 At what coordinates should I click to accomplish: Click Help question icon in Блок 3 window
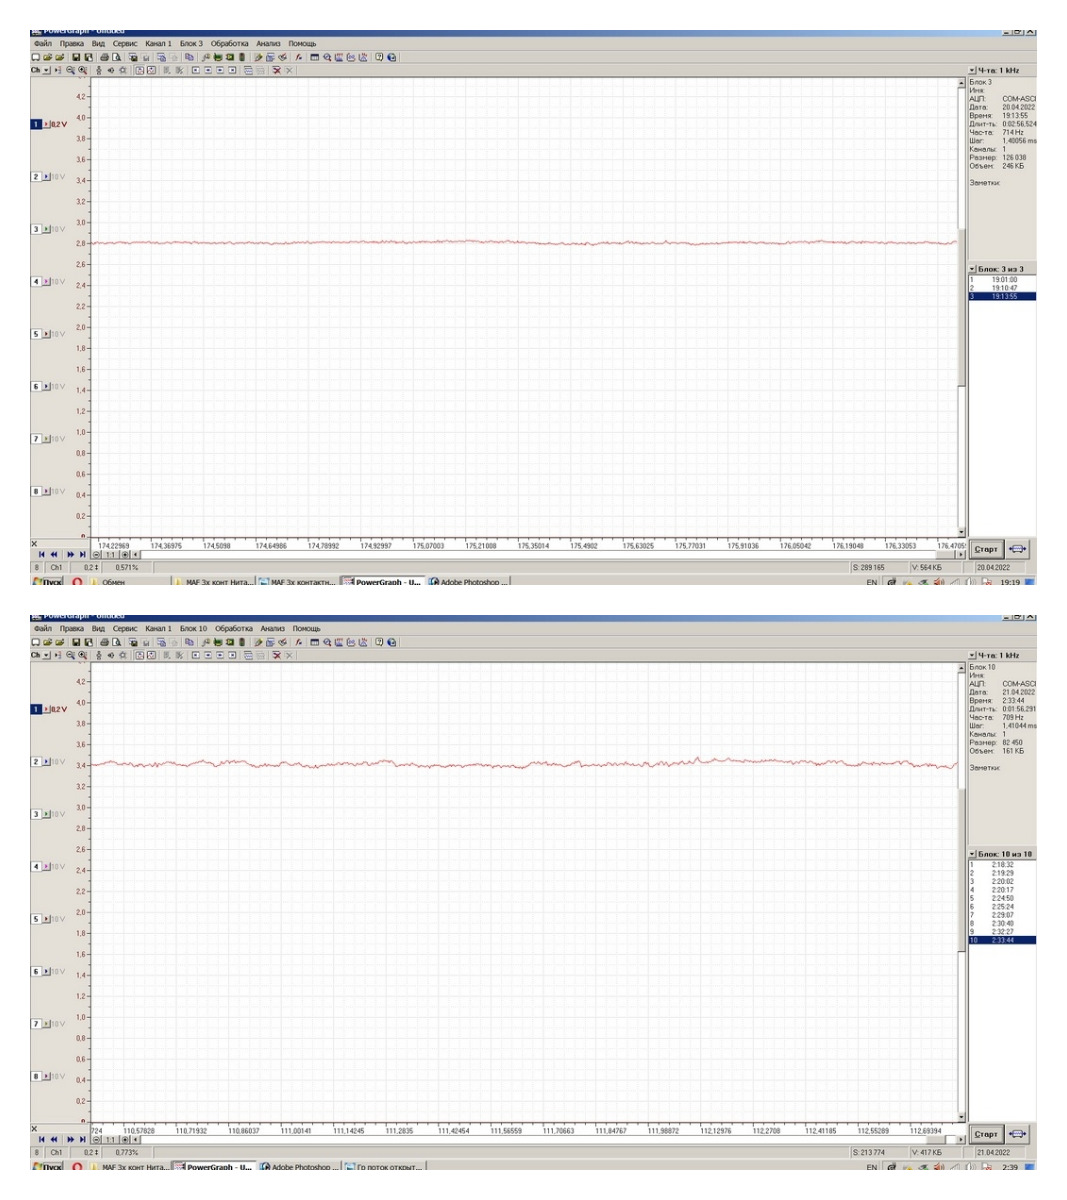pos(380,57)
